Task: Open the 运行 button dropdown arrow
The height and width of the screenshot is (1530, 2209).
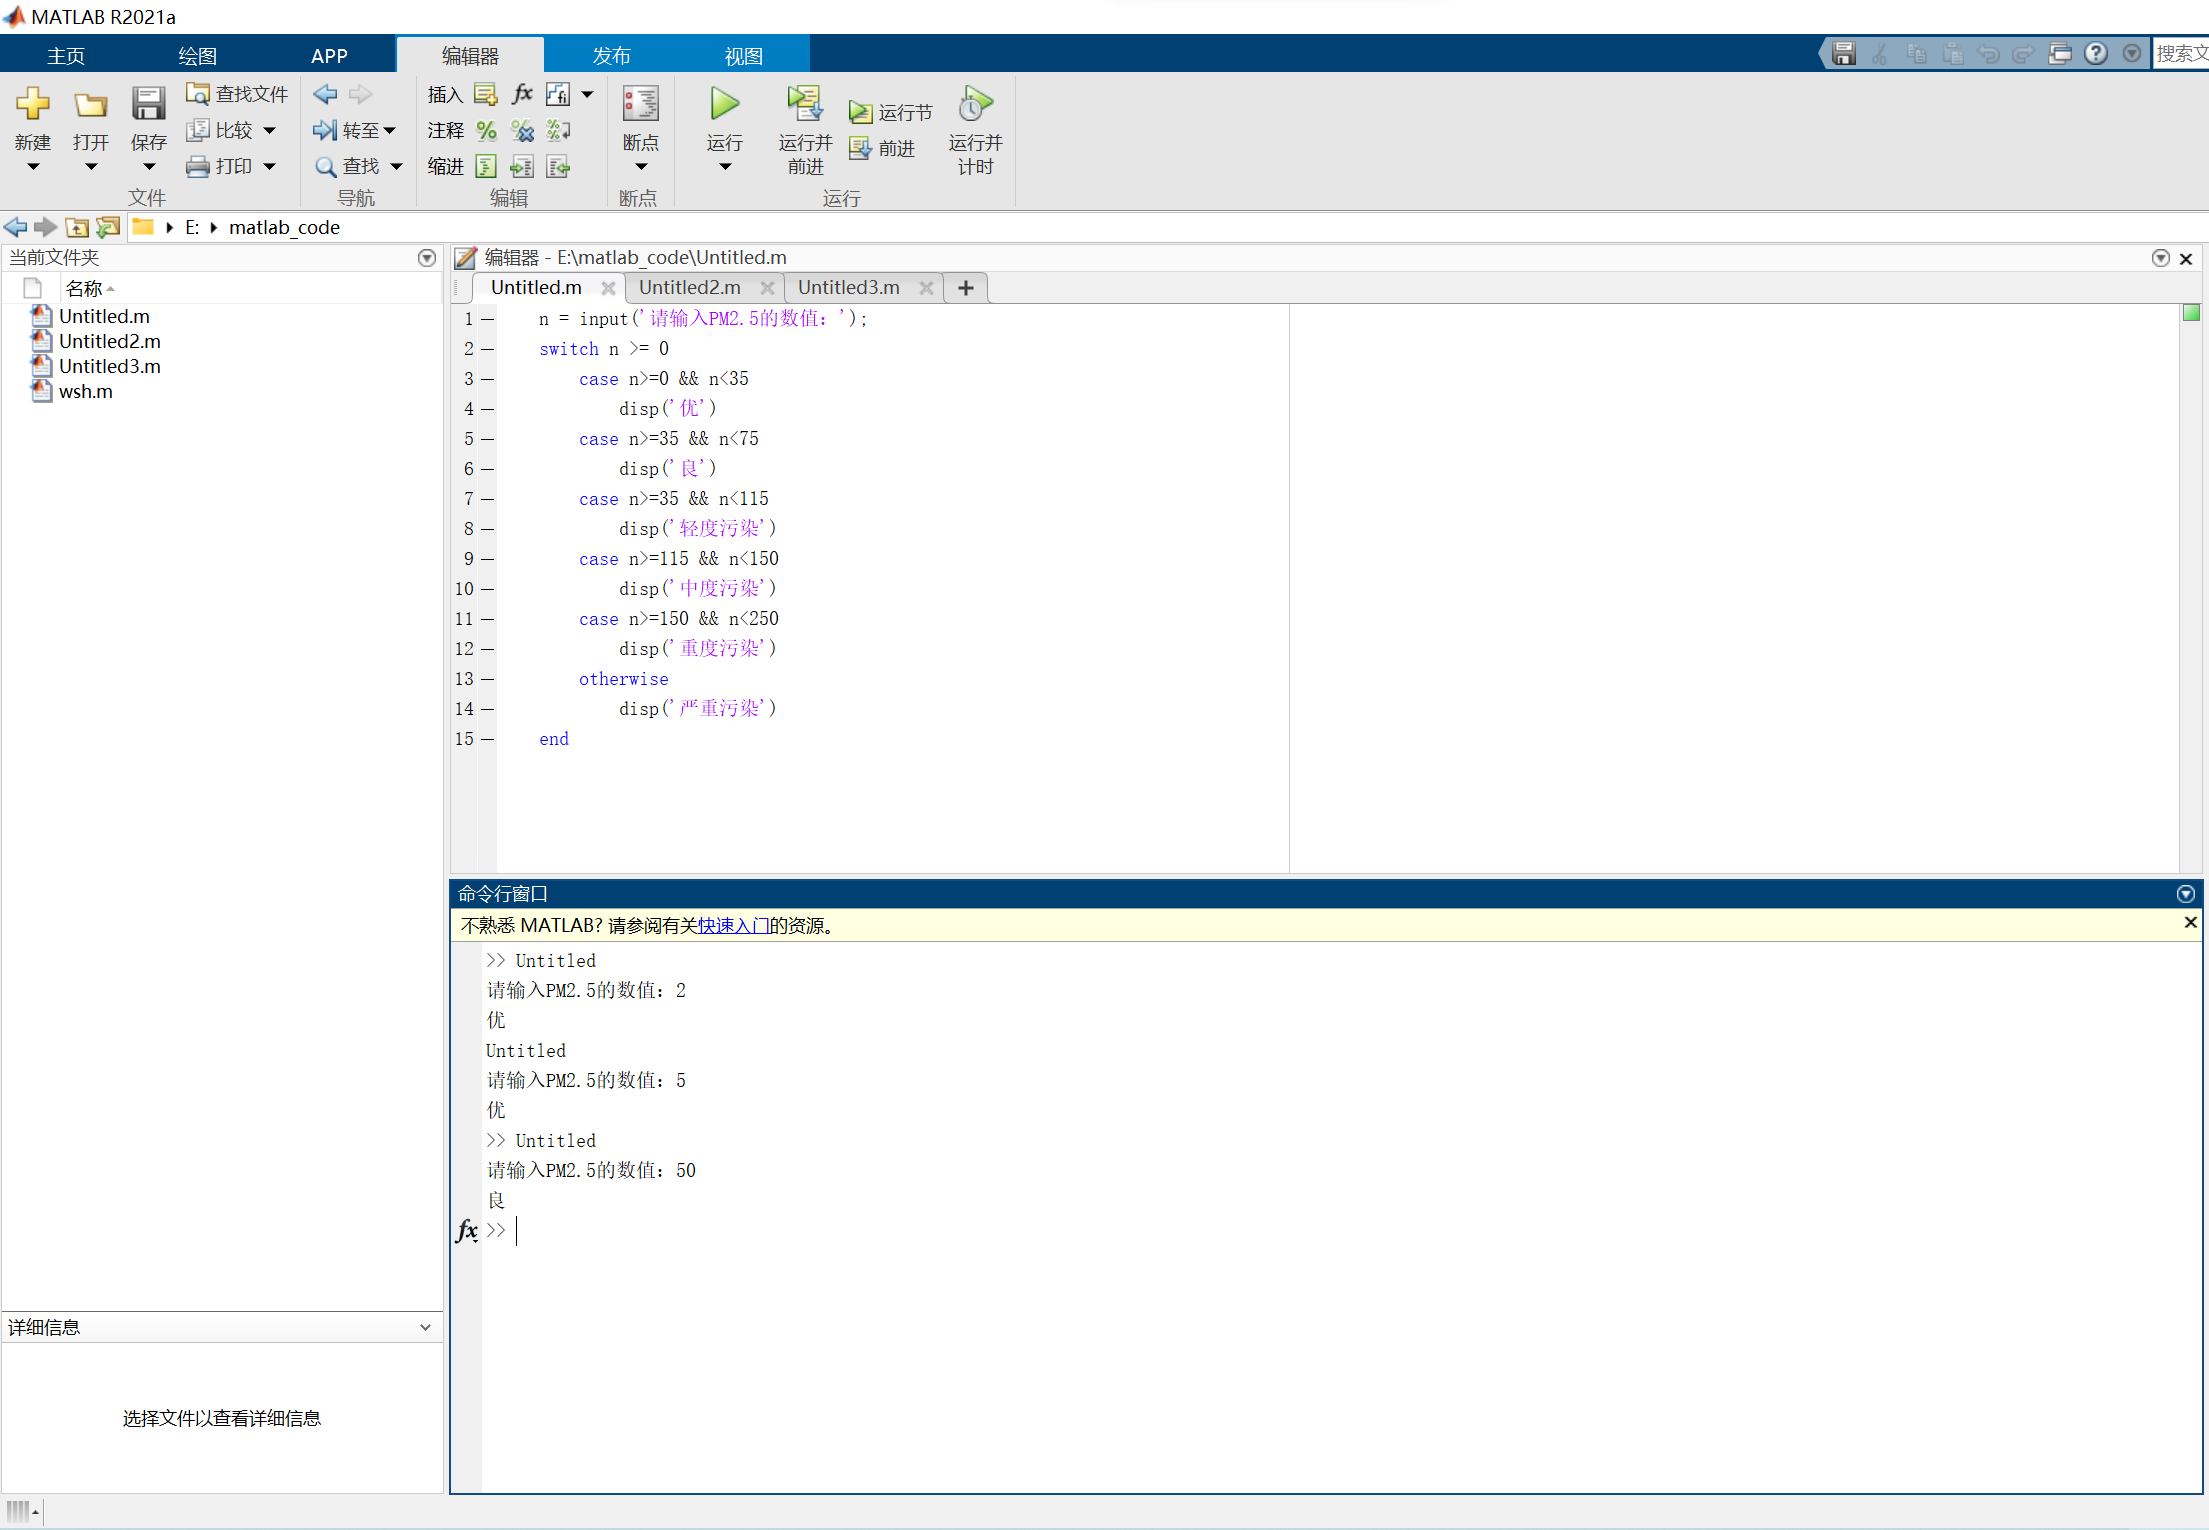Action: tap(723, 168)
